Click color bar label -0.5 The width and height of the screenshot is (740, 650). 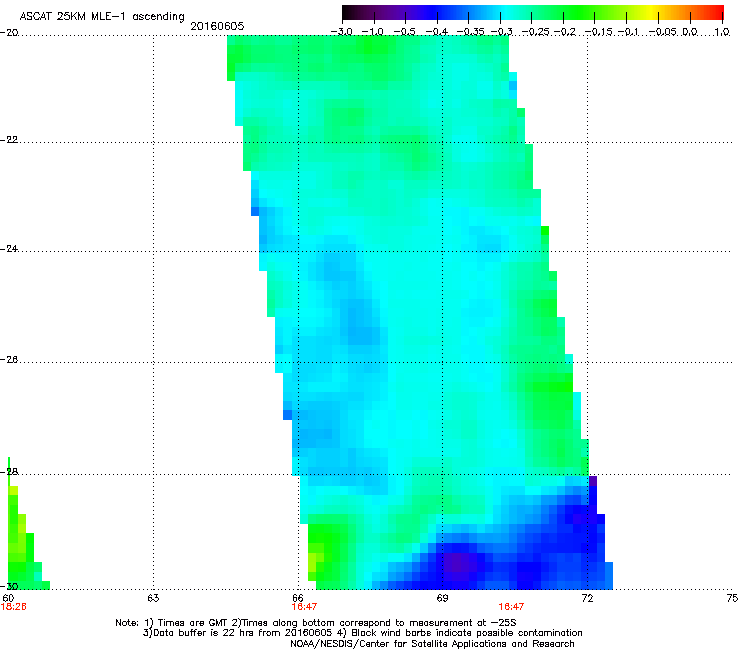click(404, 32)
